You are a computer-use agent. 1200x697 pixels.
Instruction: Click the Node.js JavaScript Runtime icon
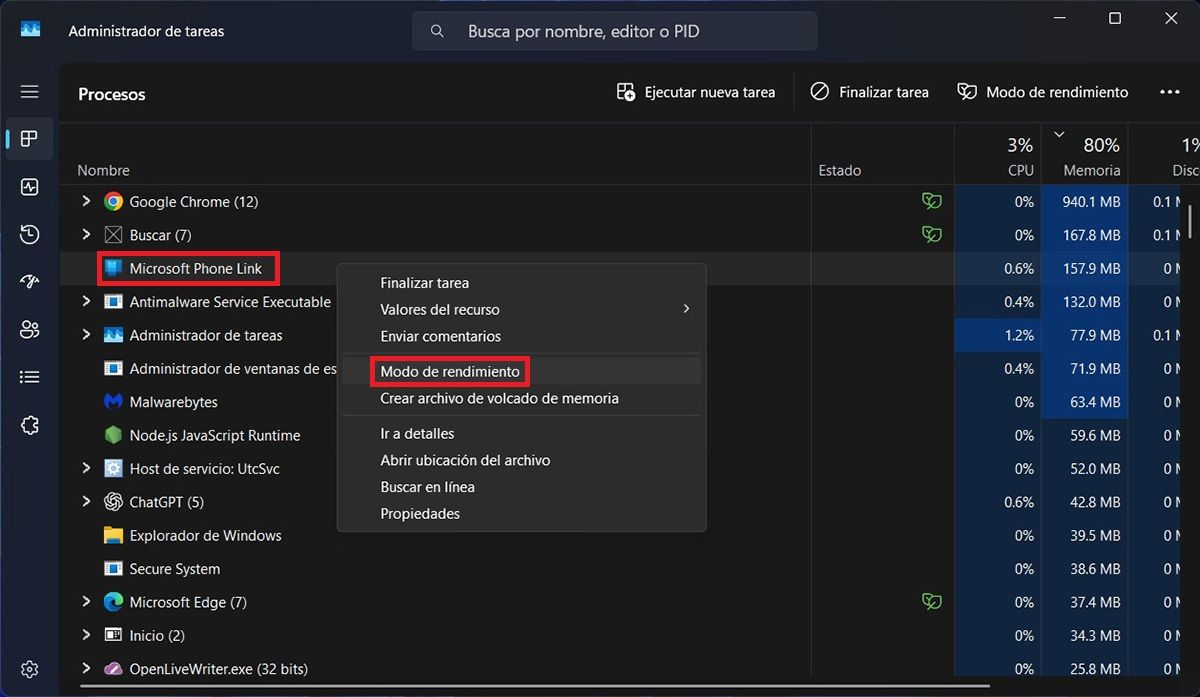(113, 435)
